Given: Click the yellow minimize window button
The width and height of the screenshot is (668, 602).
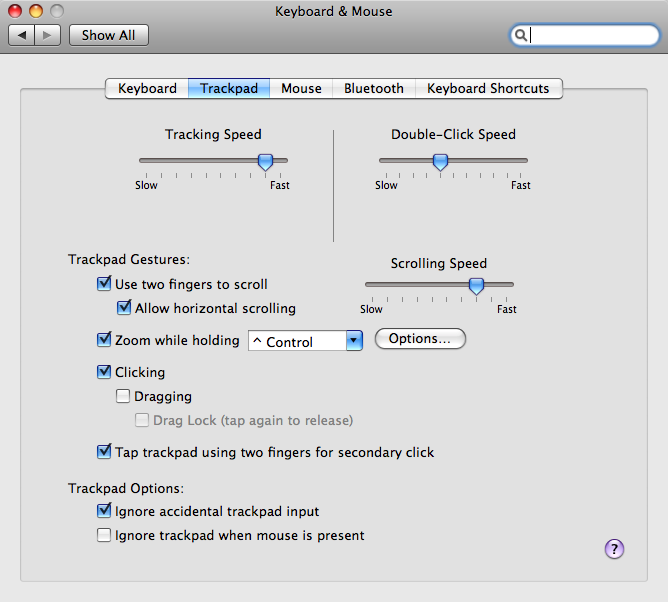Looking at the screenshot, I should [36, 11].
